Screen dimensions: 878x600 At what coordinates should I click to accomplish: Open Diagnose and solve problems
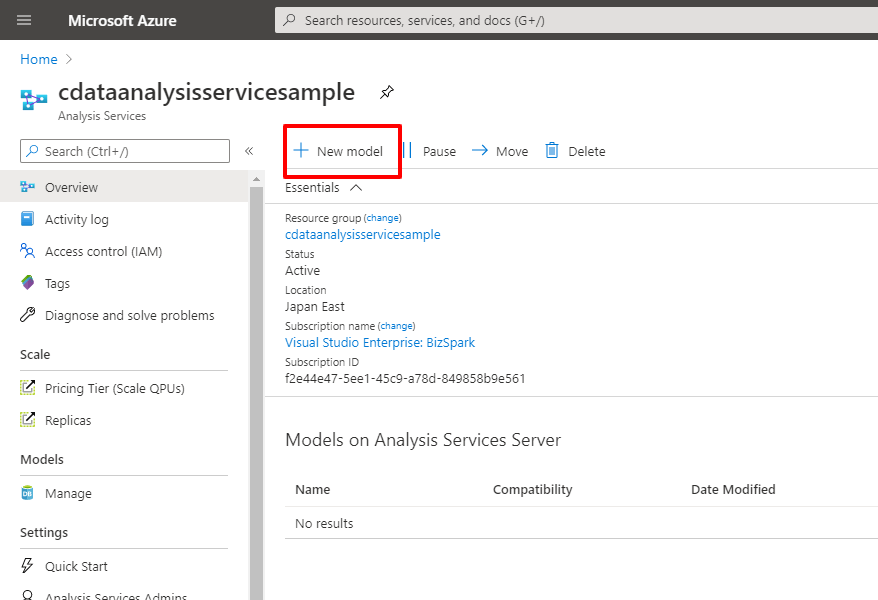(x=129, y=315)
